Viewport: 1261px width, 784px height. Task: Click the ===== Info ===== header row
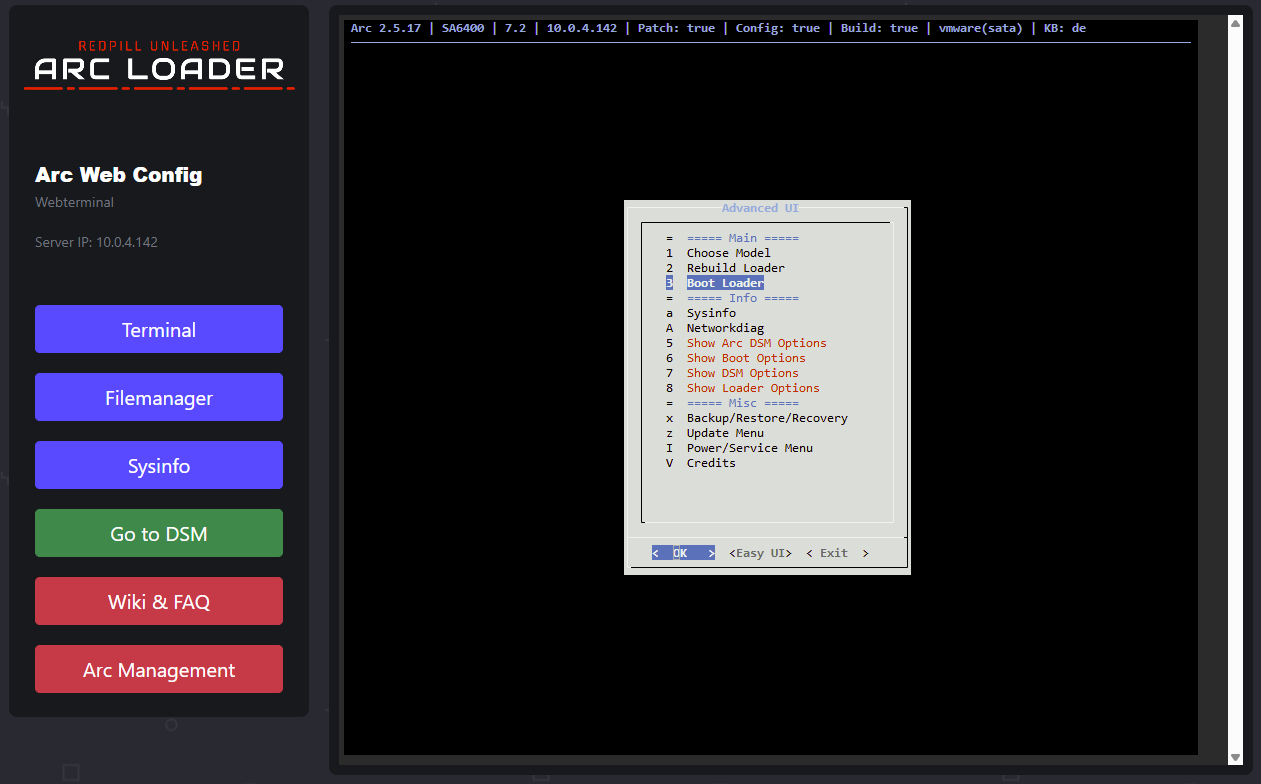742,298
